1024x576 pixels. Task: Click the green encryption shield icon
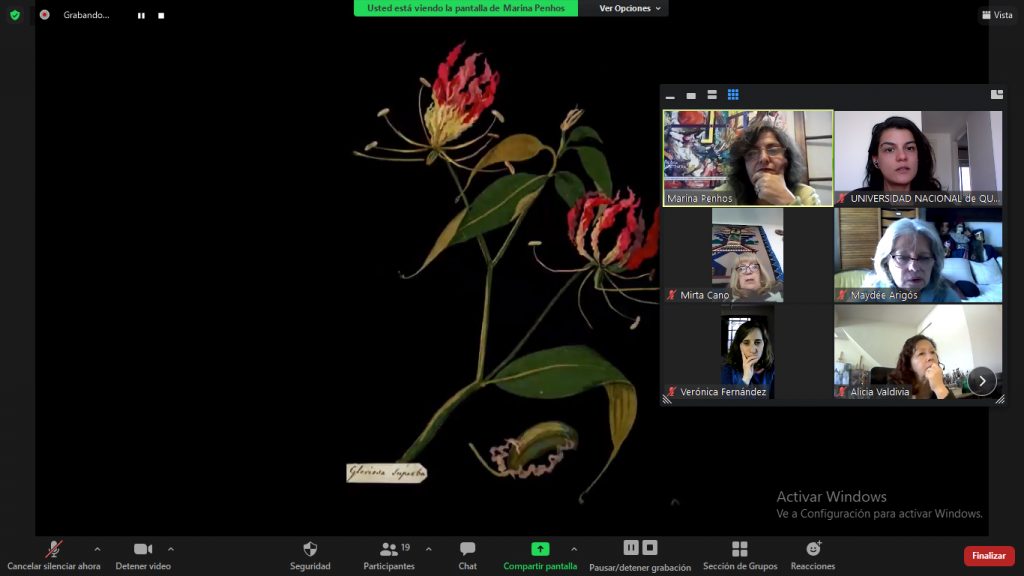[14, 15]
